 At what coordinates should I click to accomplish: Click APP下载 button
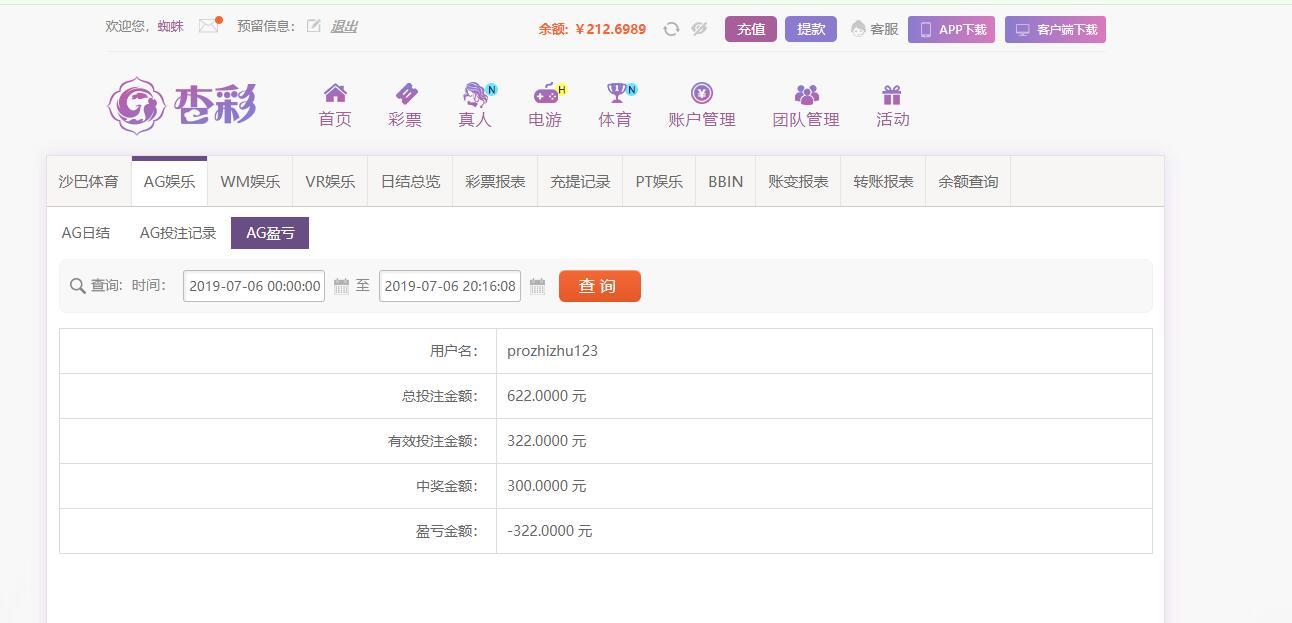pyautogui.click(x=951, y=29)
